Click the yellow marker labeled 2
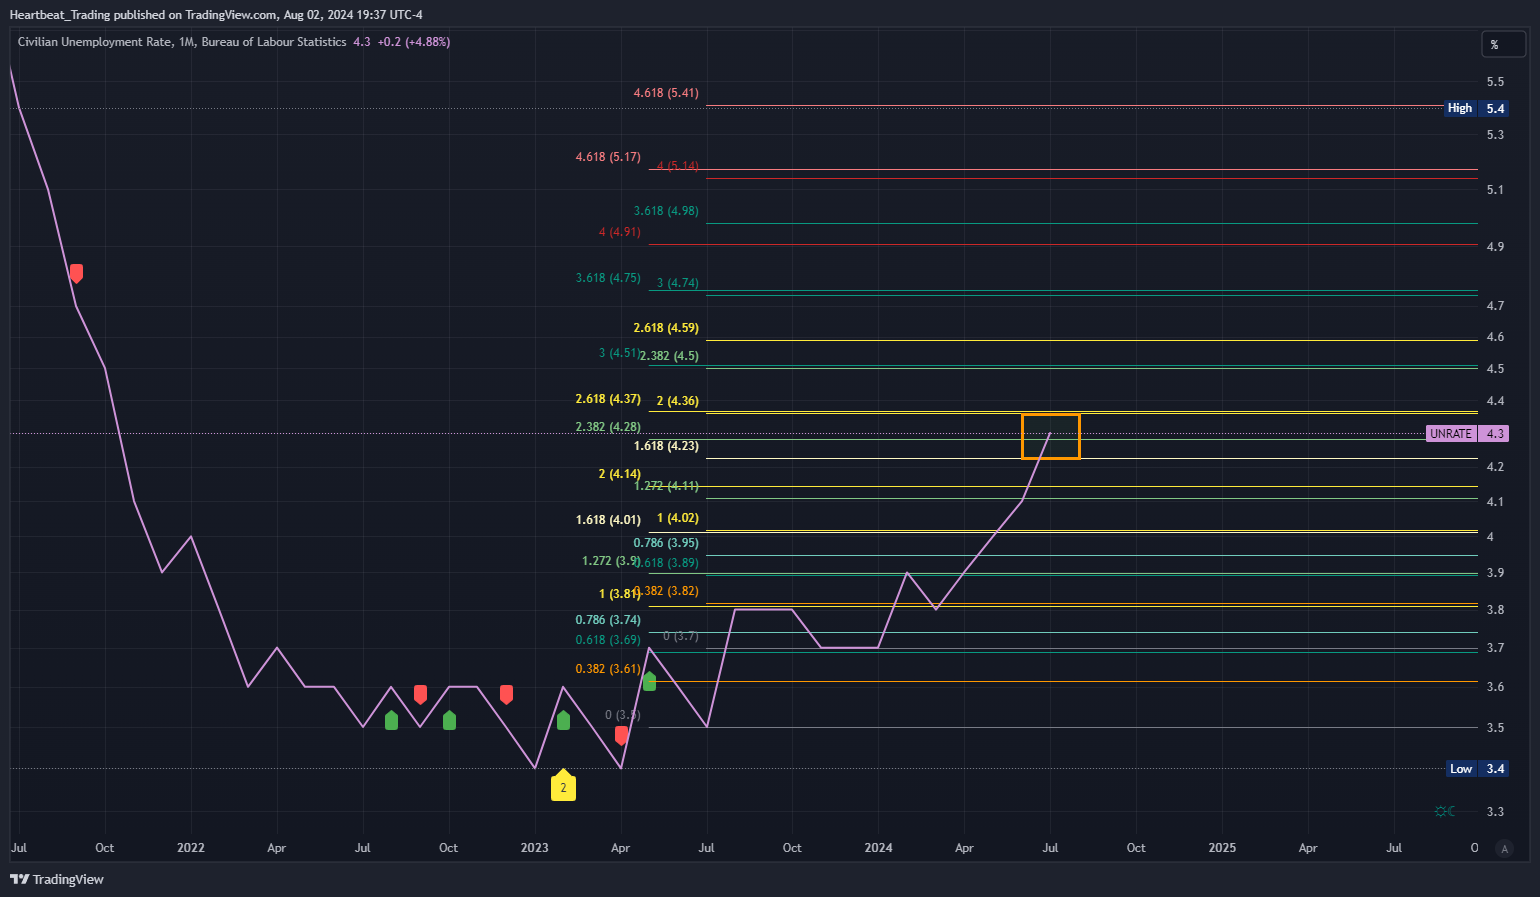 click(x=563, y=786)
